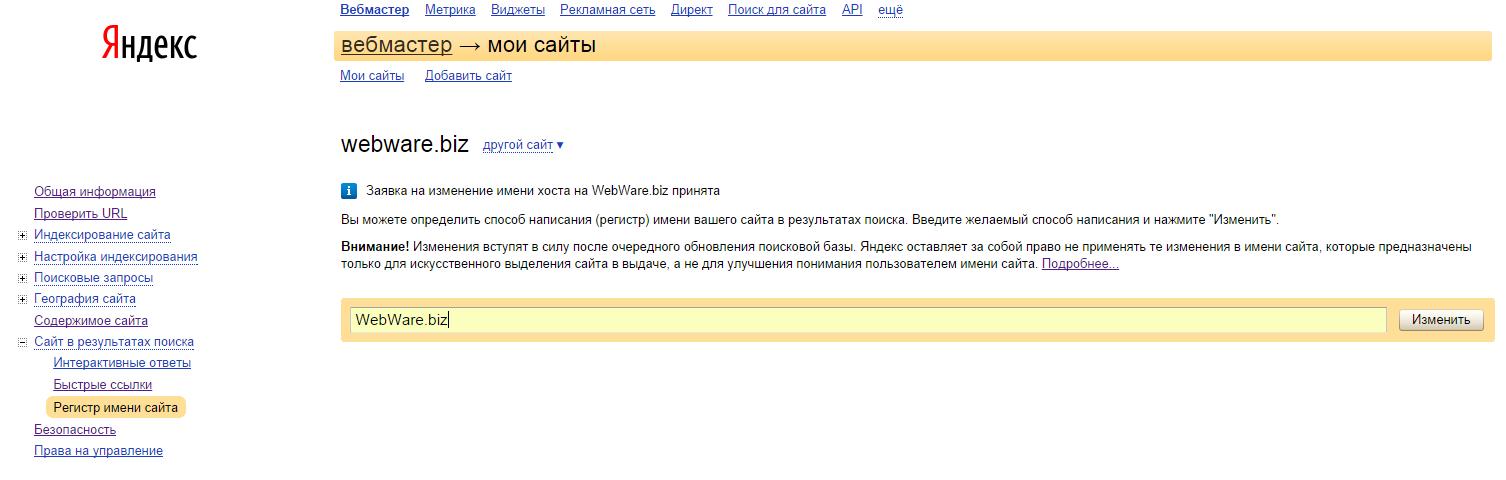
Task: Expand the Индексирование сайта tree node
Action: pos(23,235)
